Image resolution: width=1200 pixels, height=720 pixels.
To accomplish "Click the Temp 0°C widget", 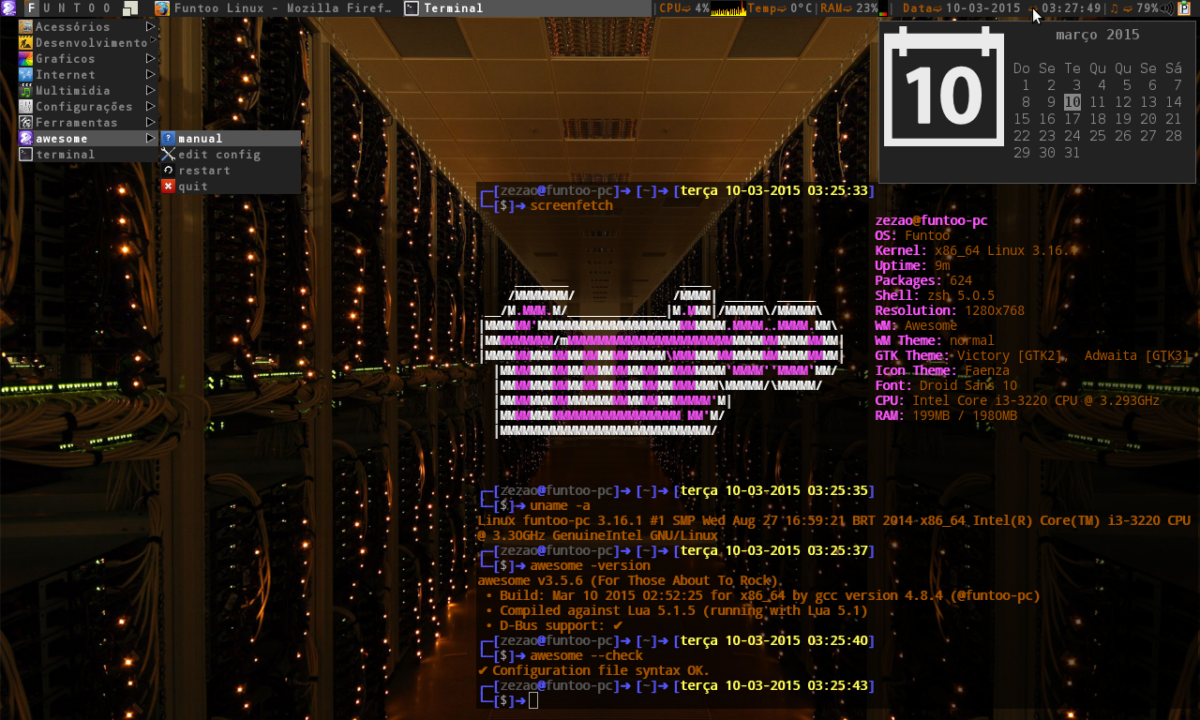I will click(x=781, y=8).
